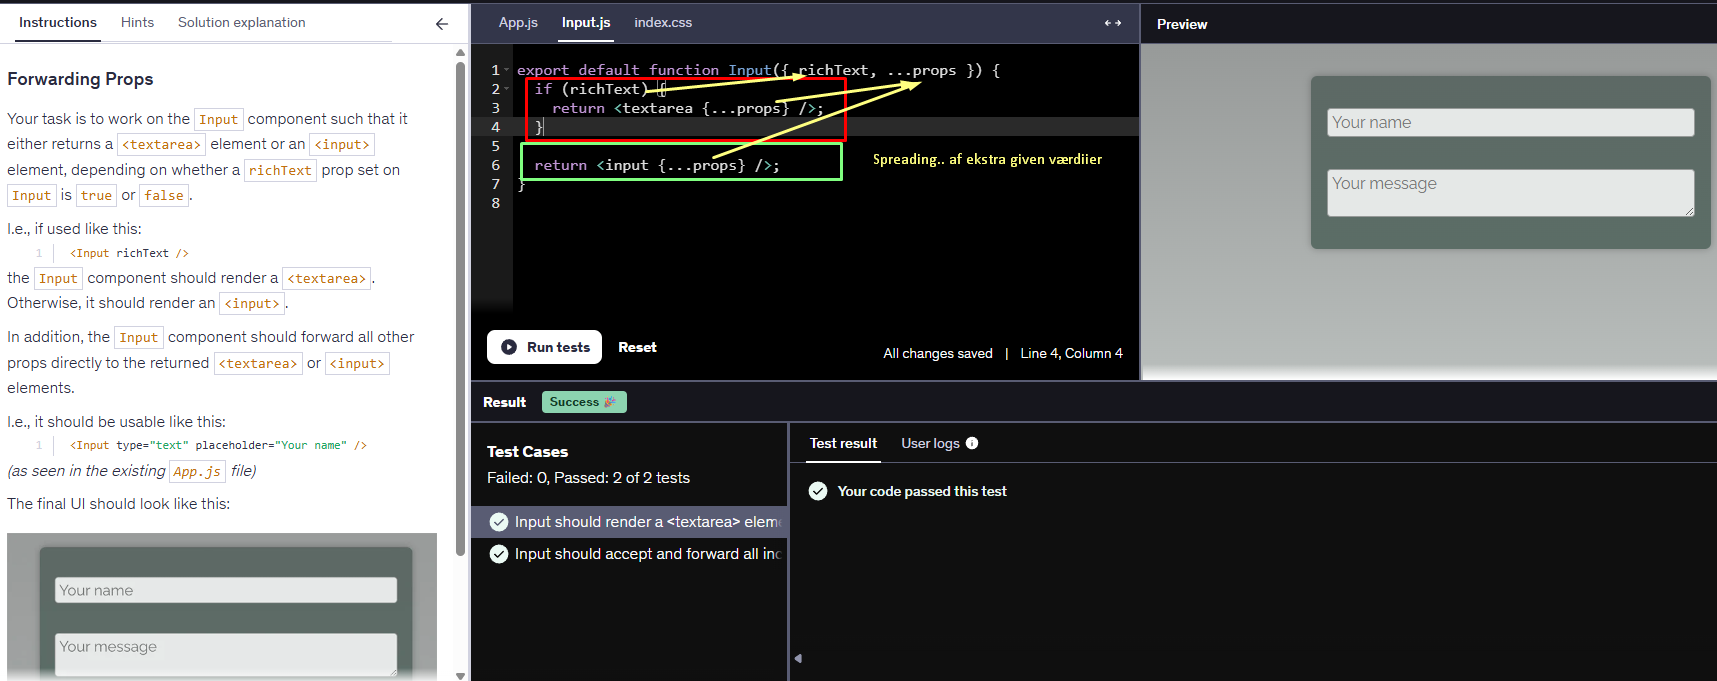The height and width of the screenshot is (681, 1717).
Task: Focus the 'Your name' input in Preview
Action: (x=1510, y=122)
